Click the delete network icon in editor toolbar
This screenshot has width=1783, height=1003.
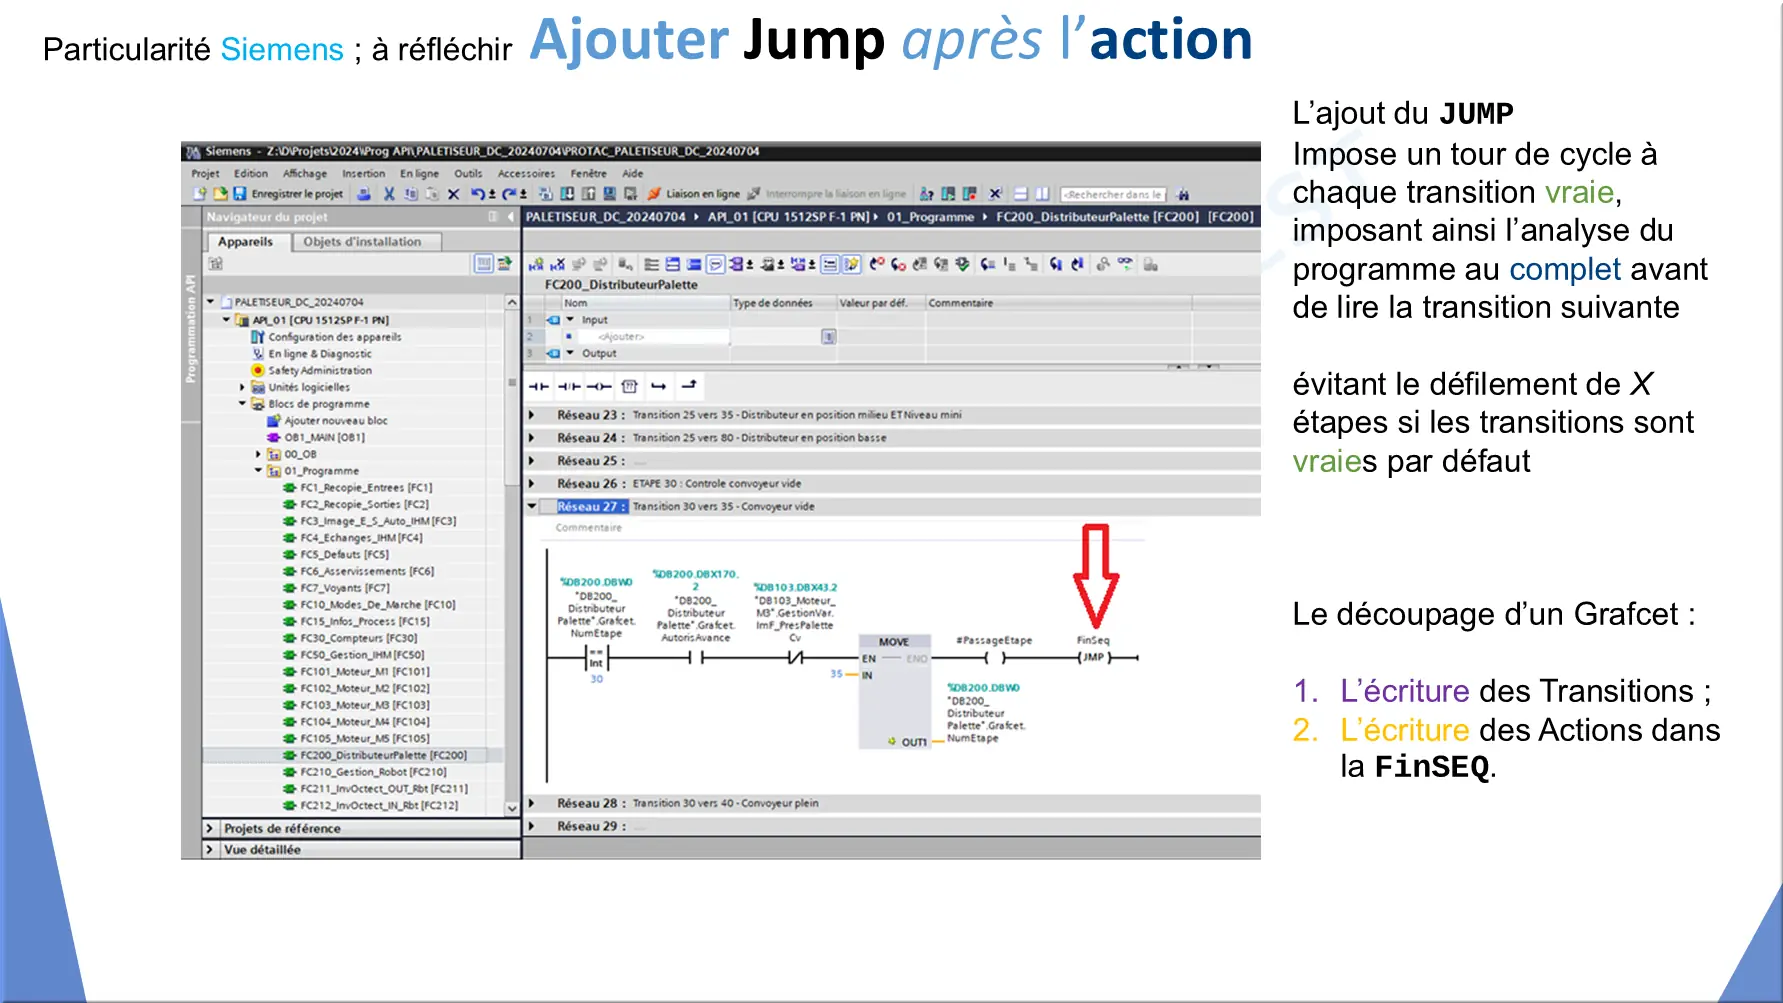[x=558, y=264]
